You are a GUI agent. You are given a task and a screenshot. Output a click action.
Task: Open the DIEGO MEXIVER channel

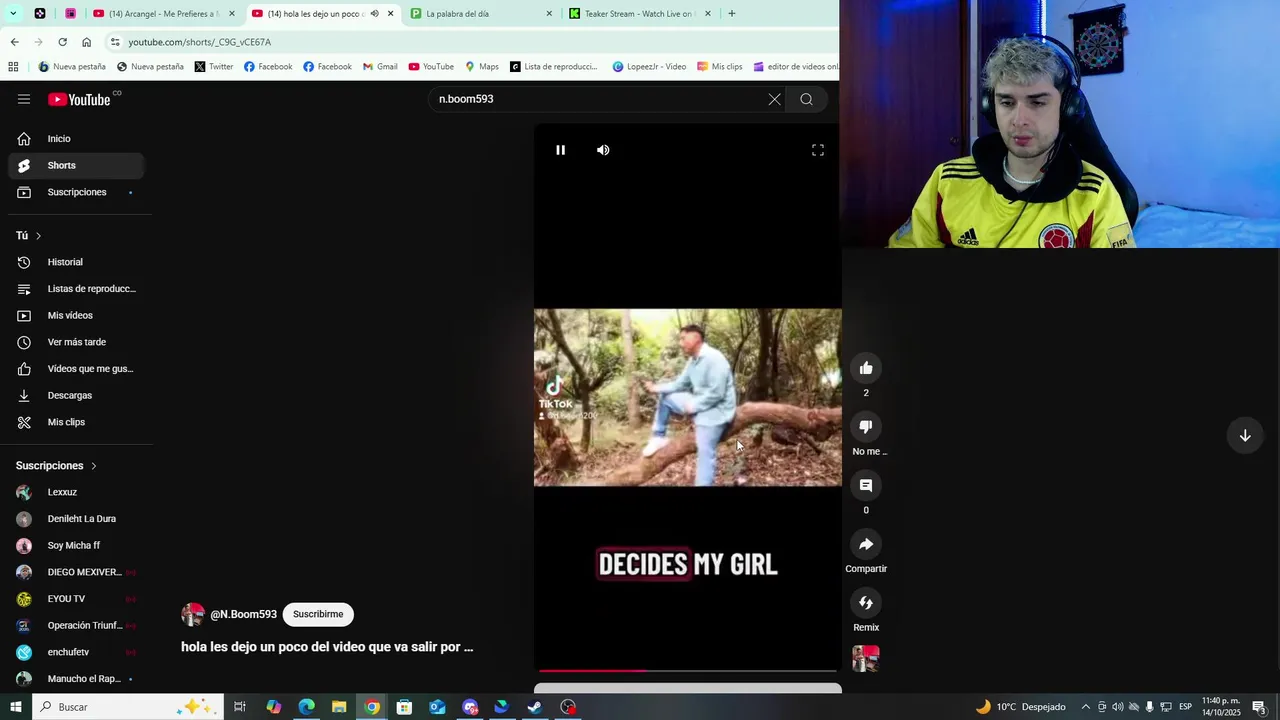pyautogui.click(x=76, y=572)
